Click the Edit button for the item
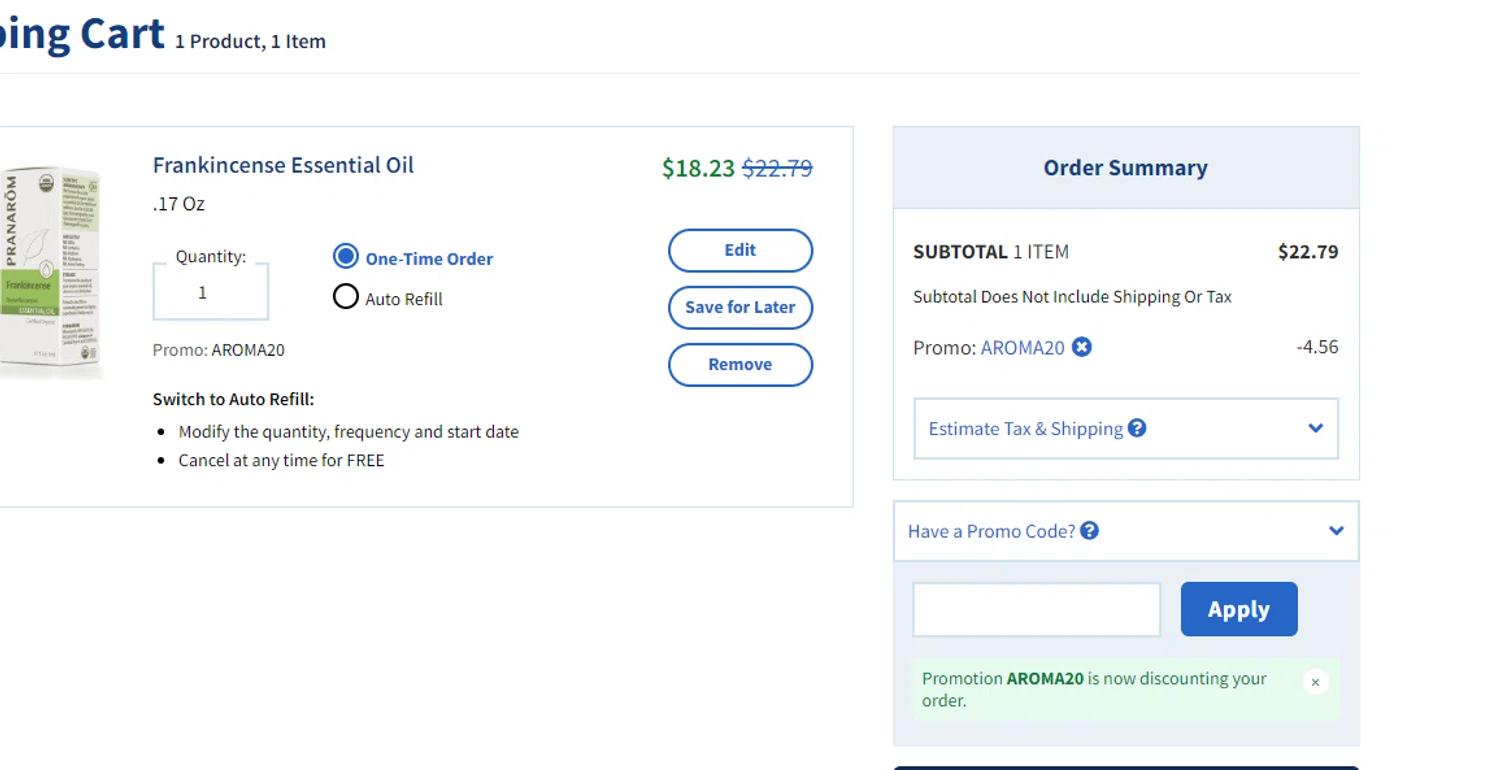This screenshot has width=1500, height=770. point(740,250)
